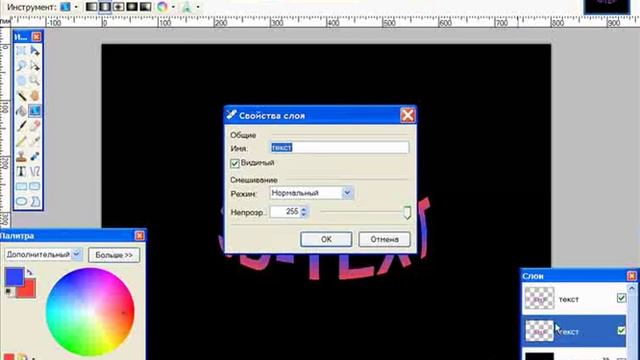The image size is (640, 360).
Task: Select the Ellipse Select tool
Action: click(x=21, y=80)
